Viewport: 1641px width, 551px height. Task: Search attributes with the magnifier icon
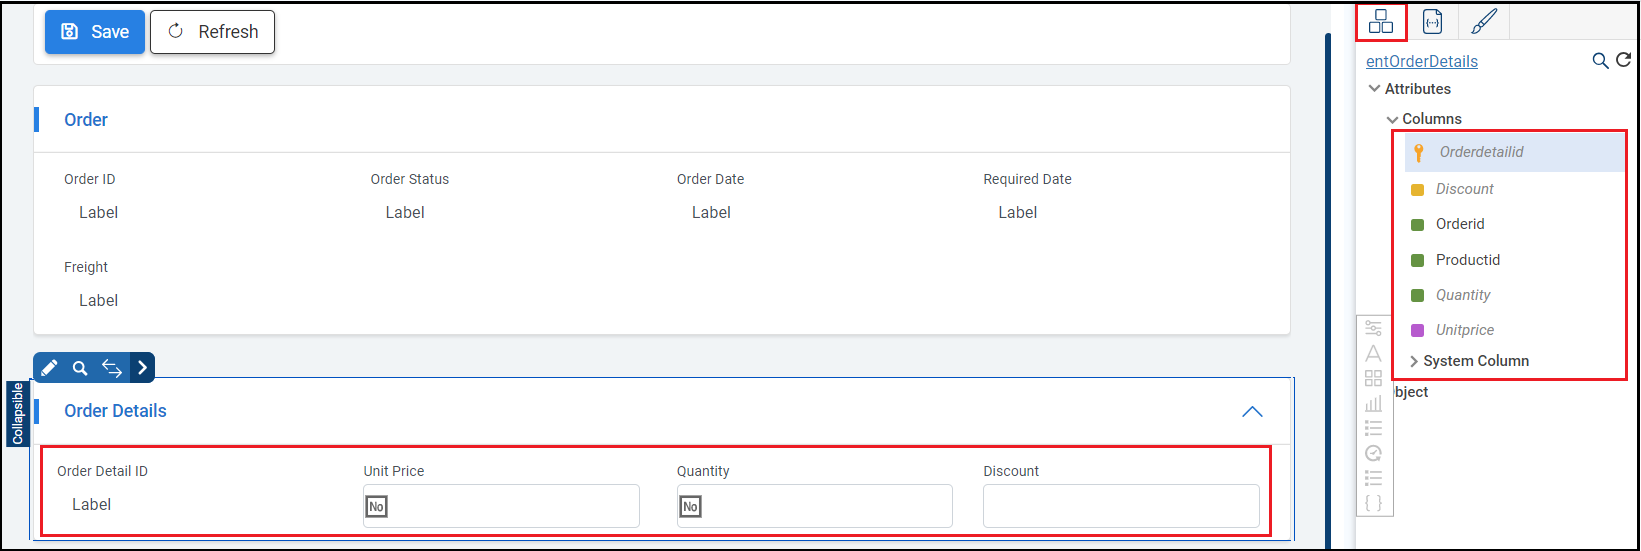(x=1600, y=61)
